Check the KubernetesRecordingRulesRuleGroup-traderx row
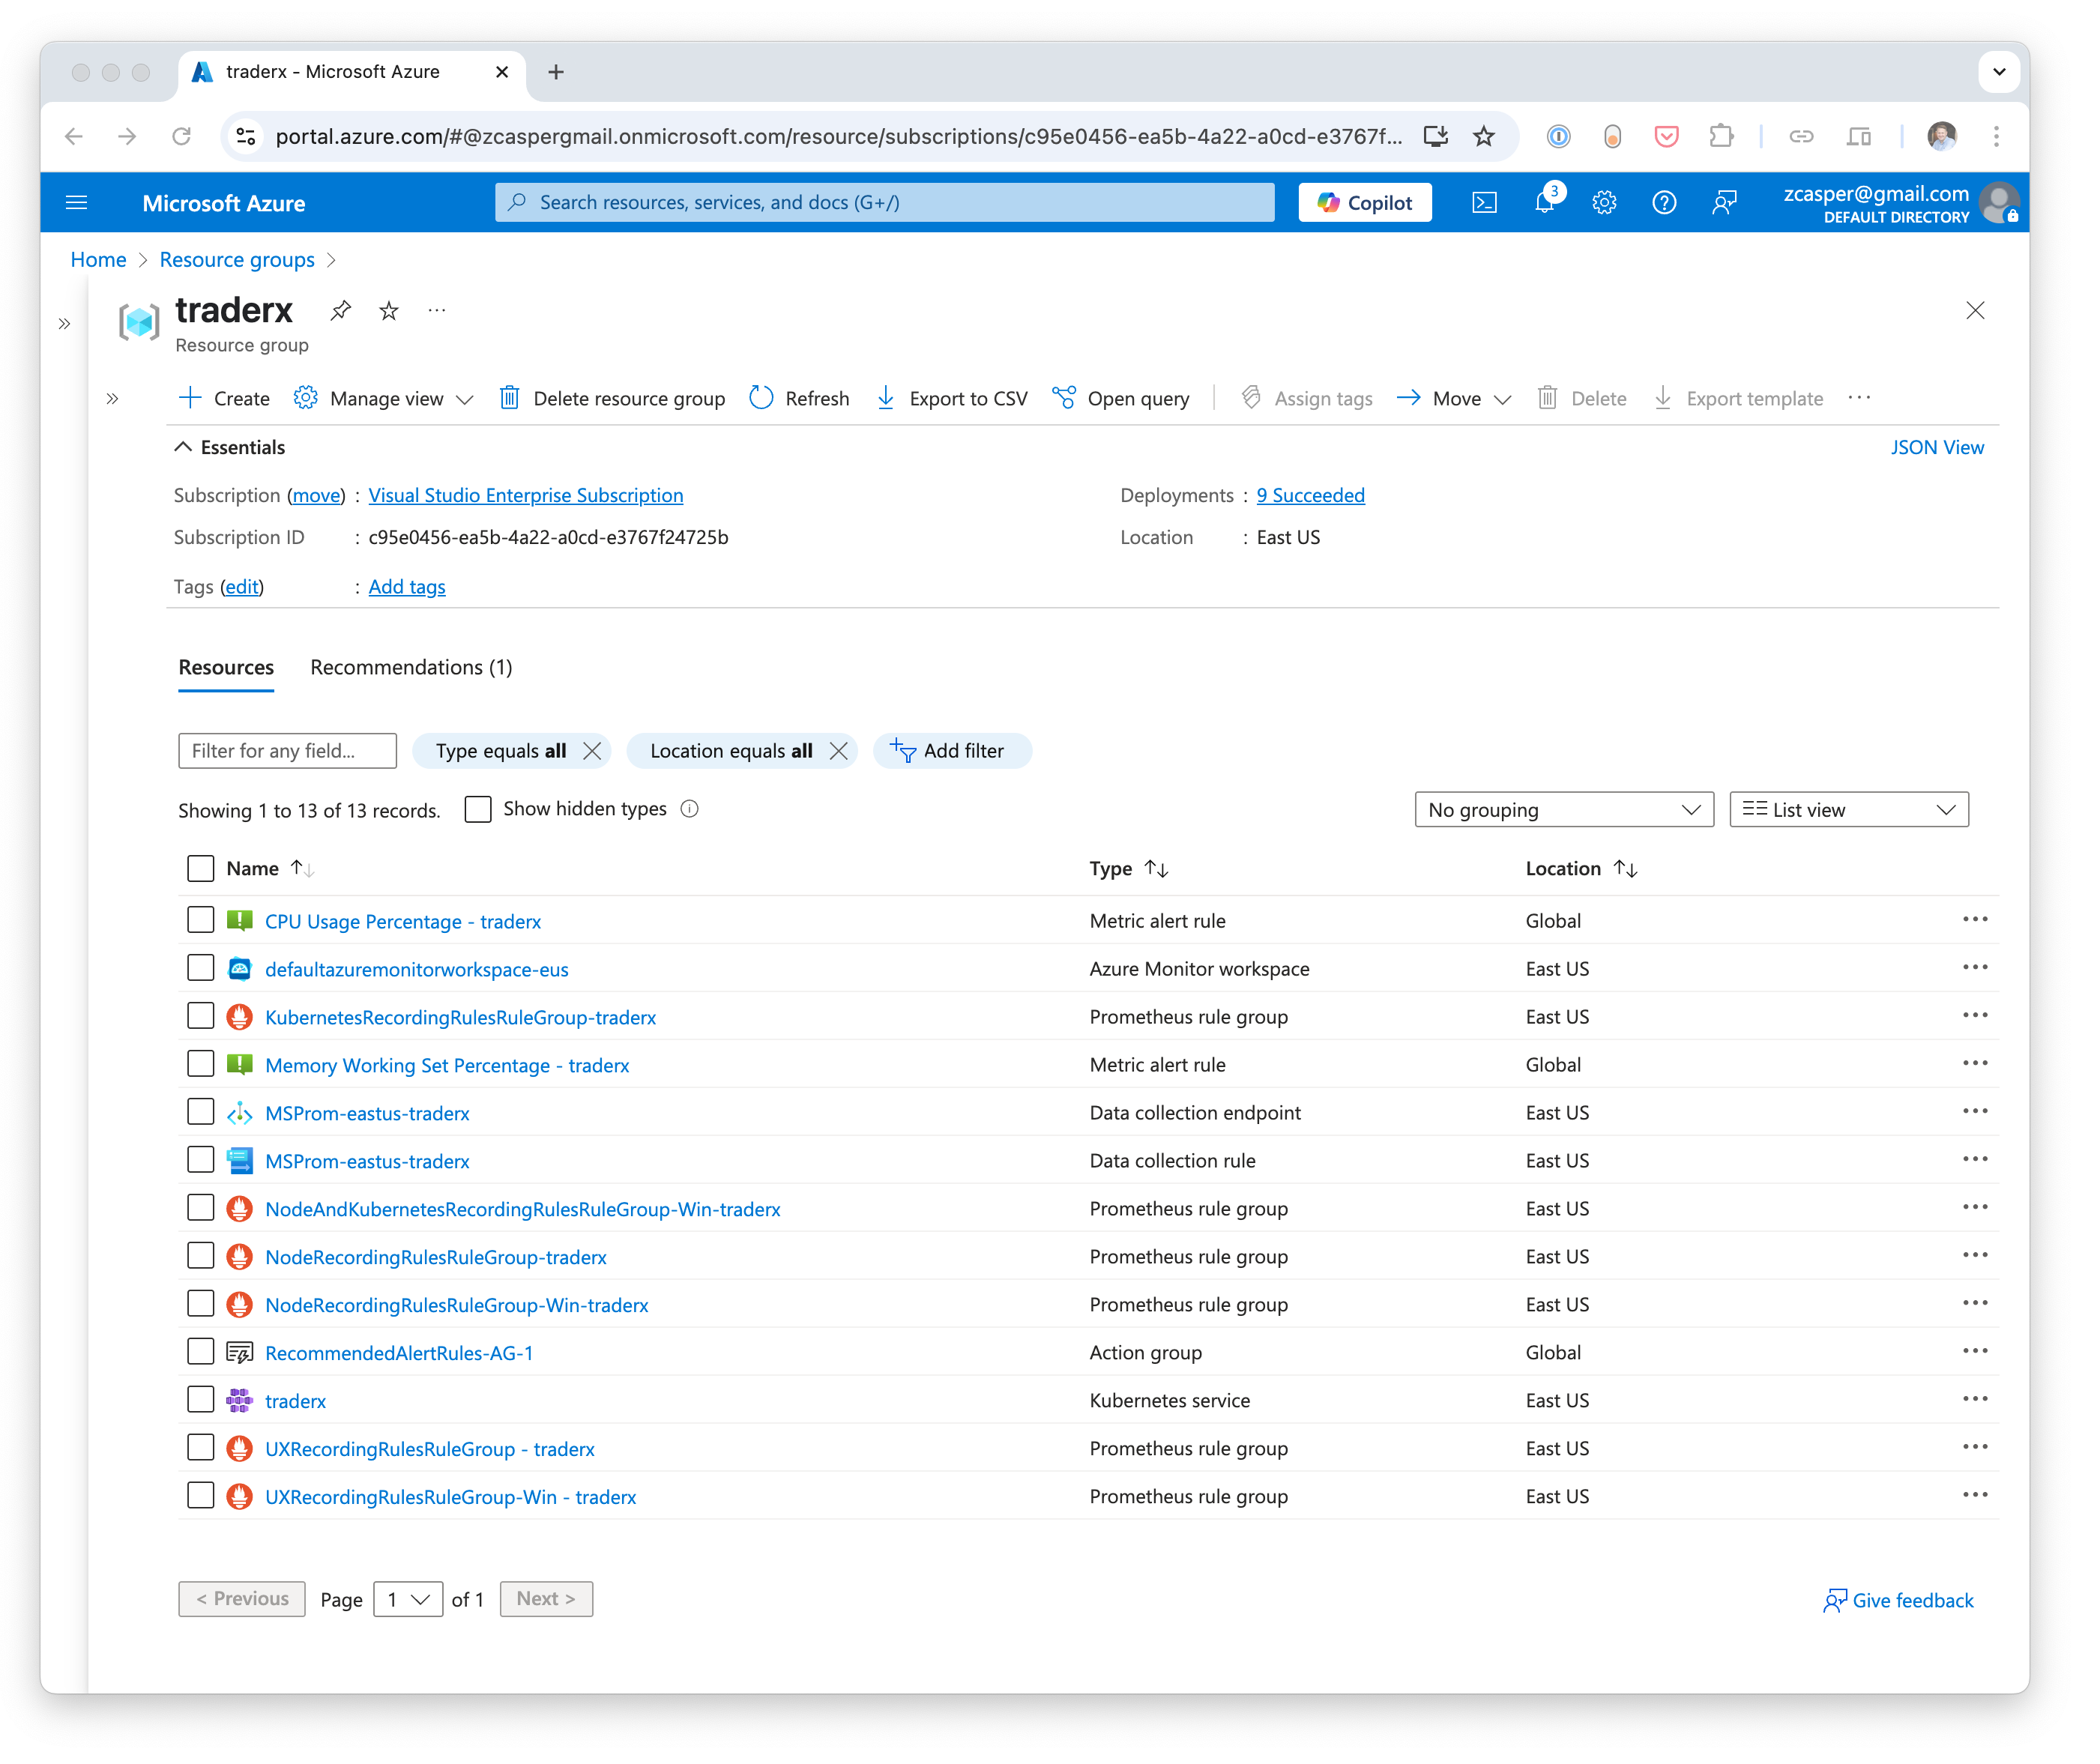This screenshot has height=1764, width=2100. (x=201, y=1016)
